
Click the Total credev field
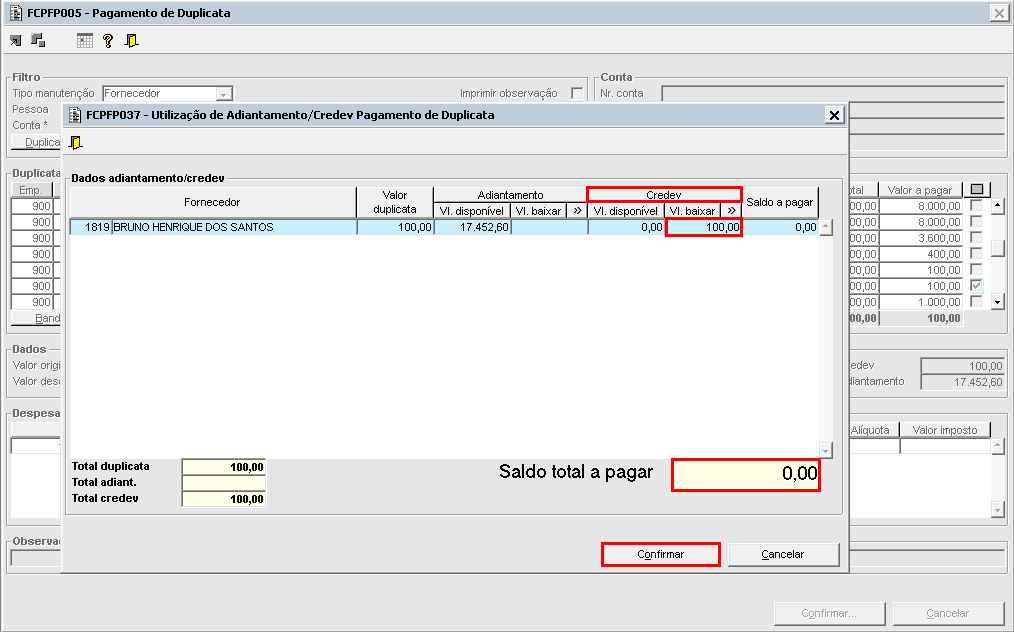tap(224, 499)
